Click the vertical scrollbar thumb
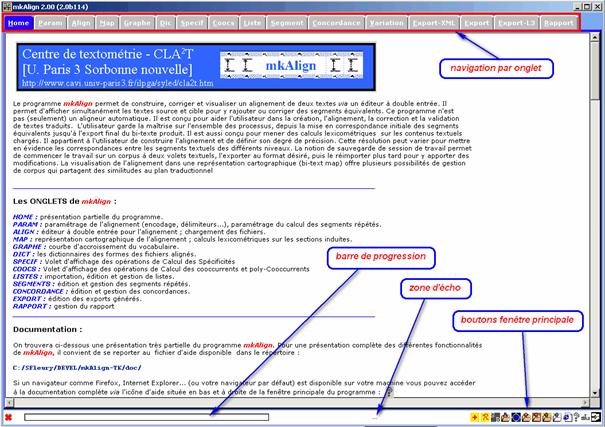This screenshot has width=605, height=427. [x=594, y=71]
